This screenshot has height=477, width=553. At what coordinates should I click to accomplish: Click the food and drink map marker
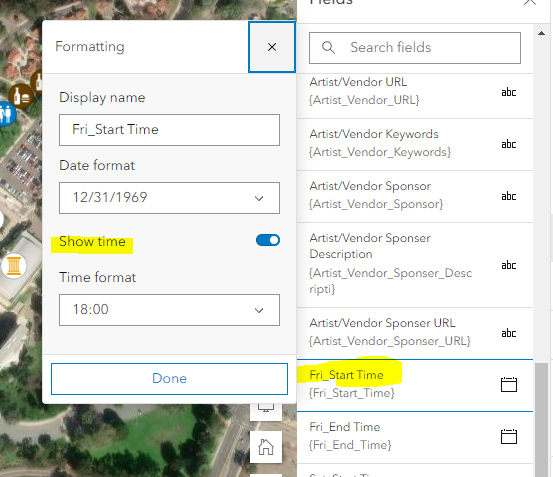pos(21,96)
